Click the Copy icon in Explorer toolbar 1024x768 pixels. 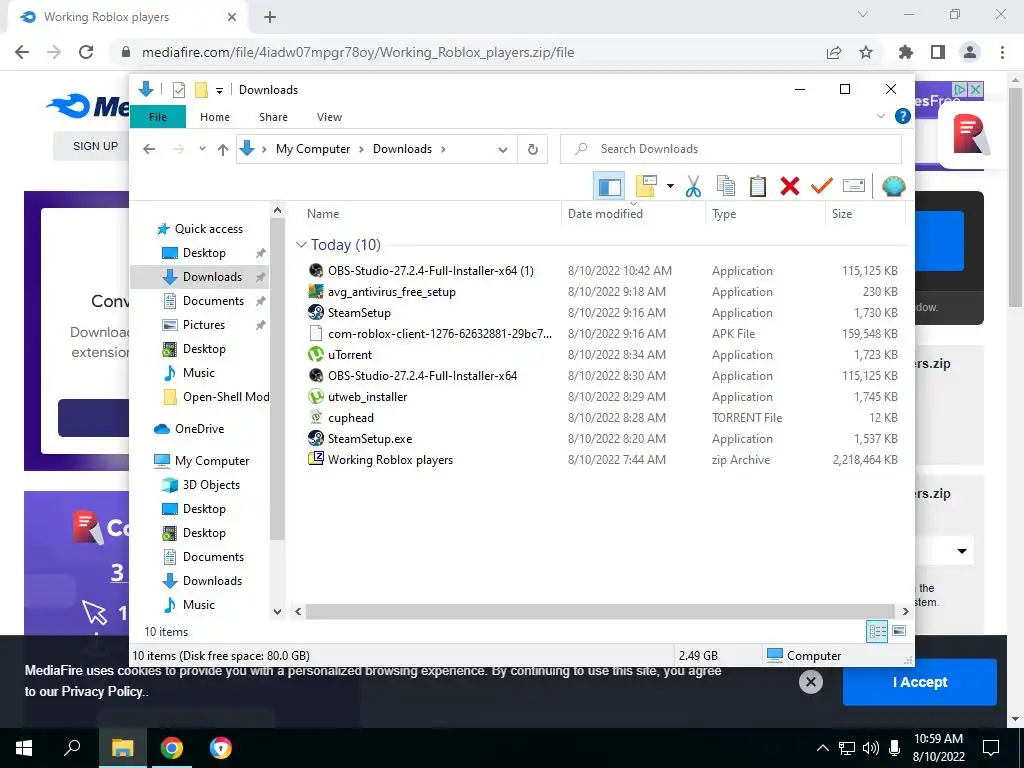[726, 186]
